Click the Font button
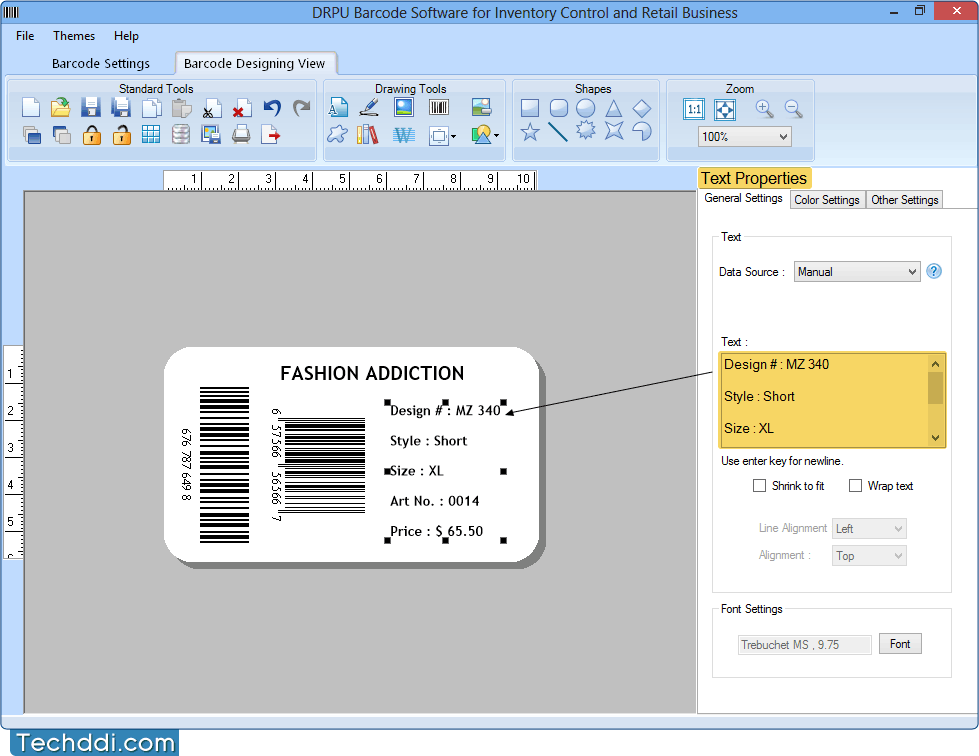The width and height of the screenshot is (979, 756). pos(900,644)
